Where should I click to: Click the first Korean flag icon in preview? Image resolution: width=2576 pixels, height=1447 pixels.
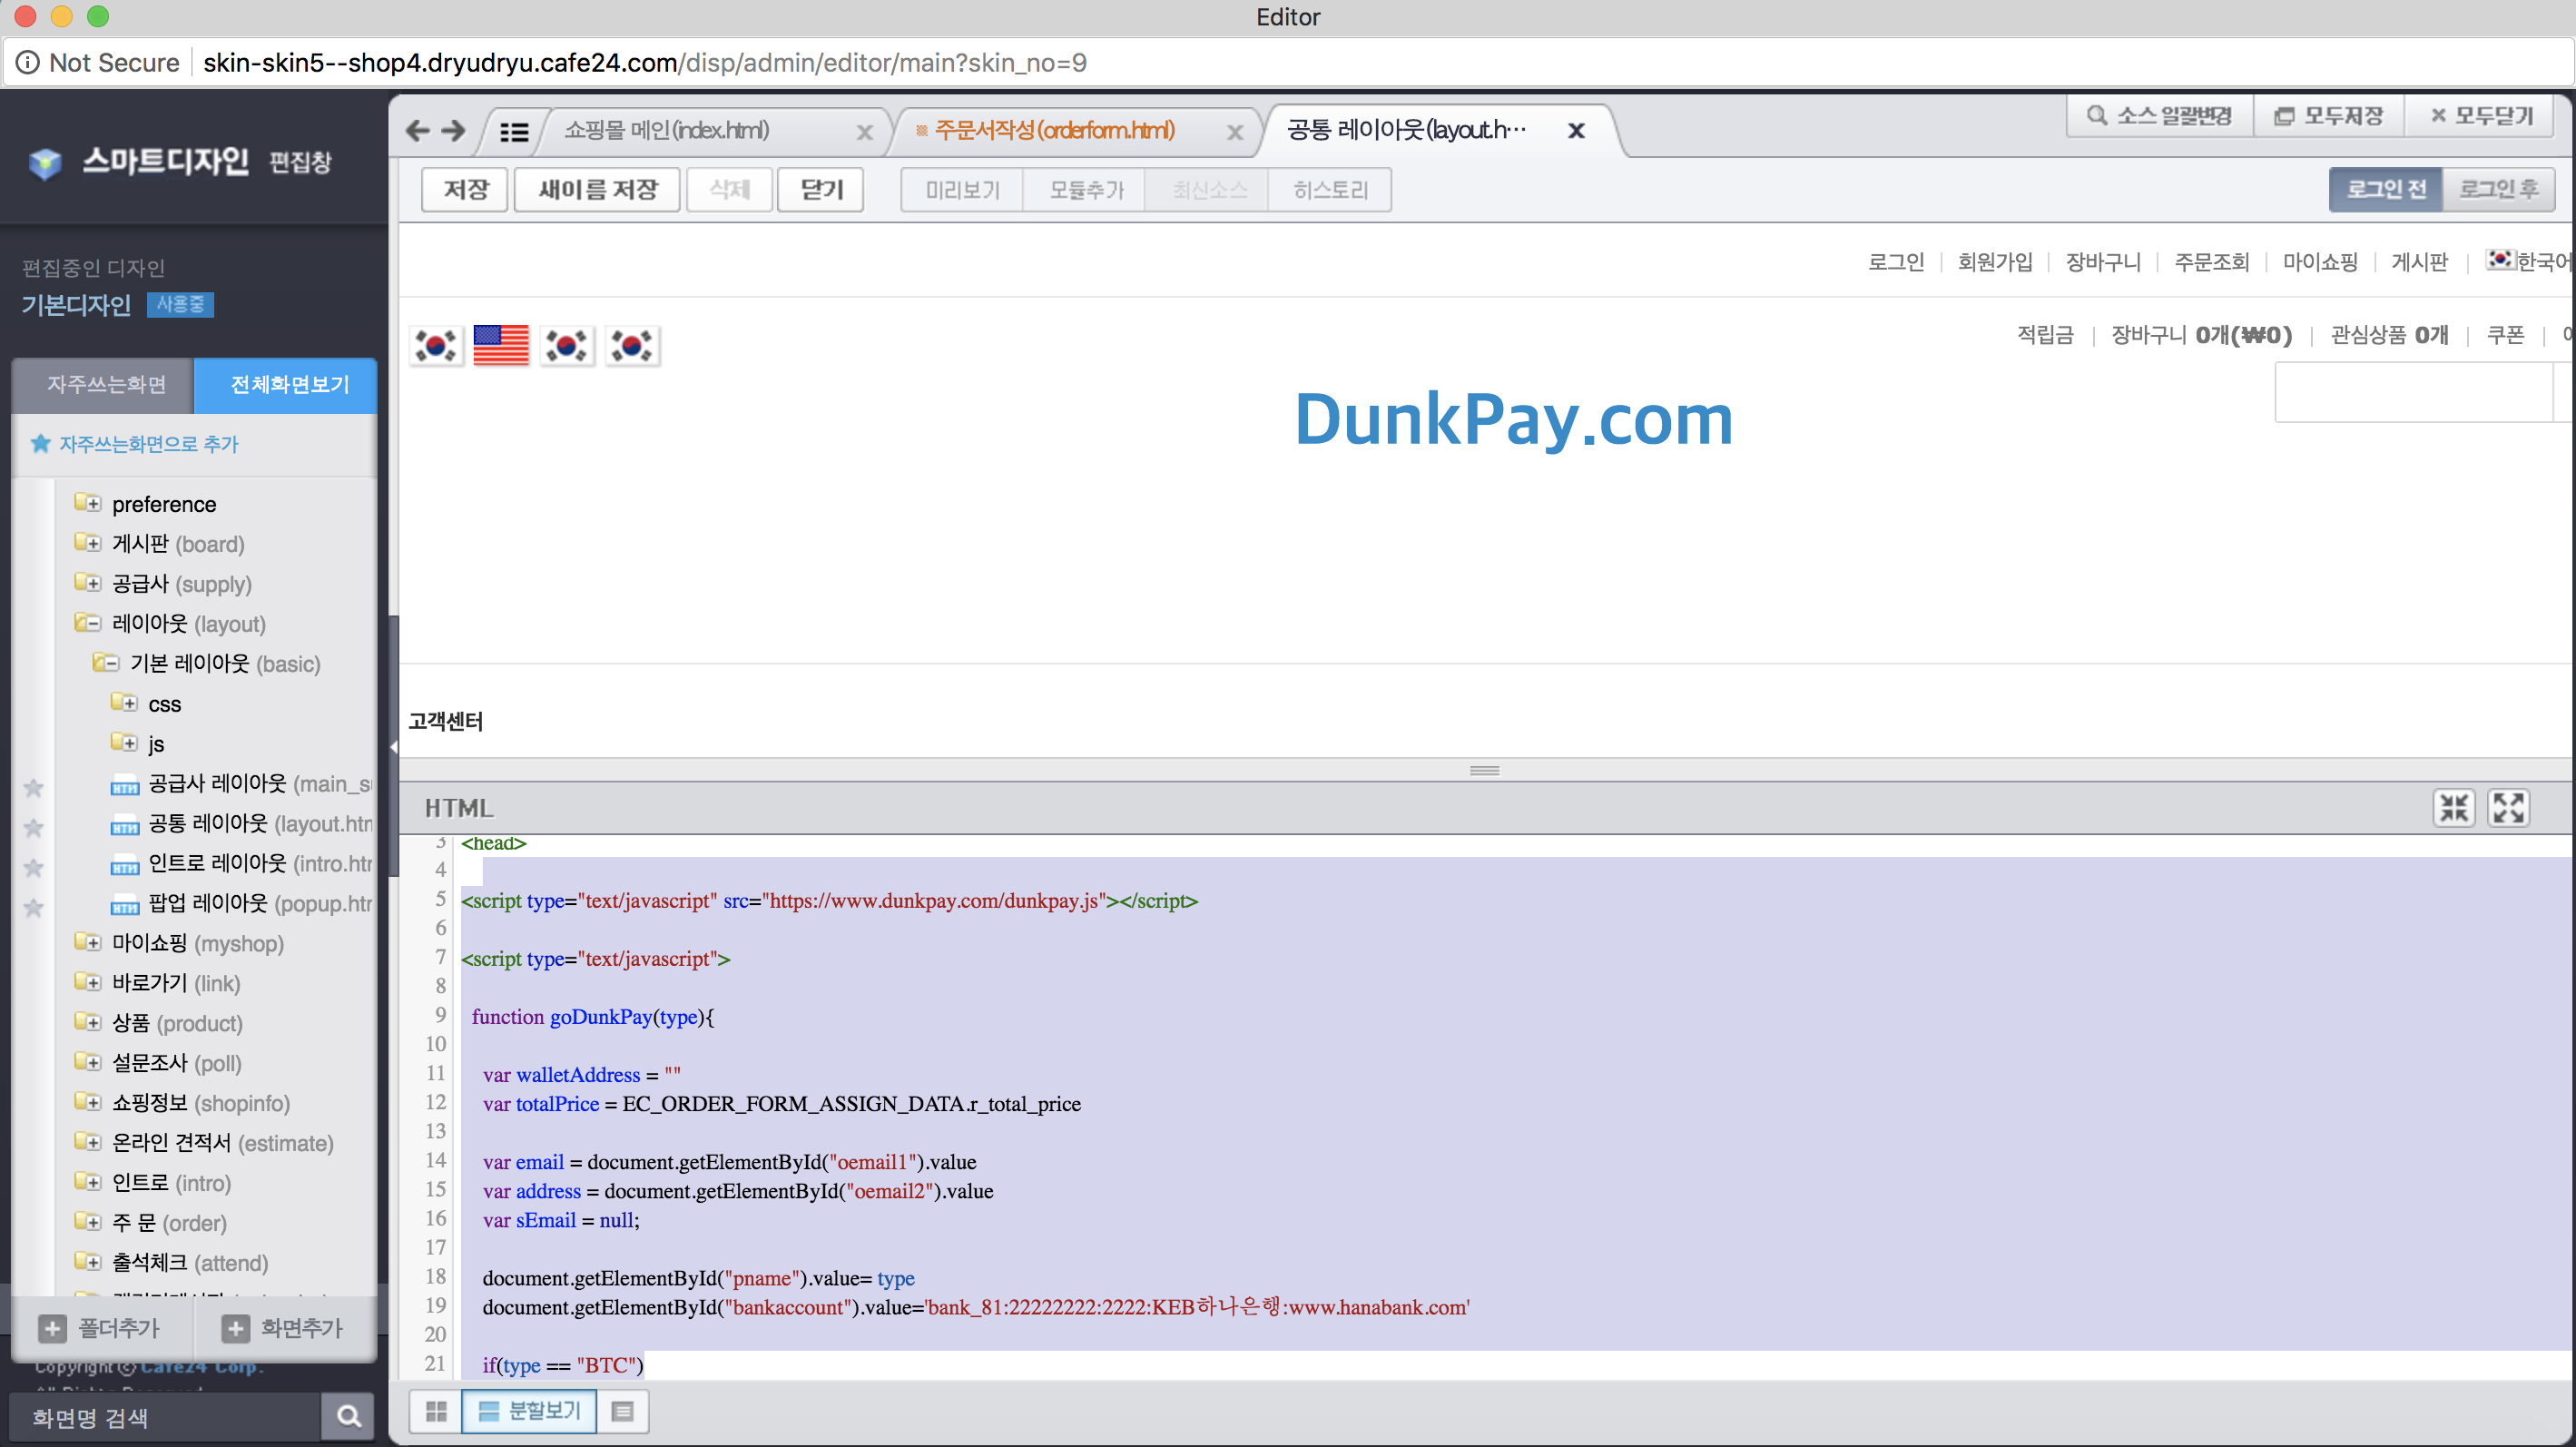tap(436, 346)
